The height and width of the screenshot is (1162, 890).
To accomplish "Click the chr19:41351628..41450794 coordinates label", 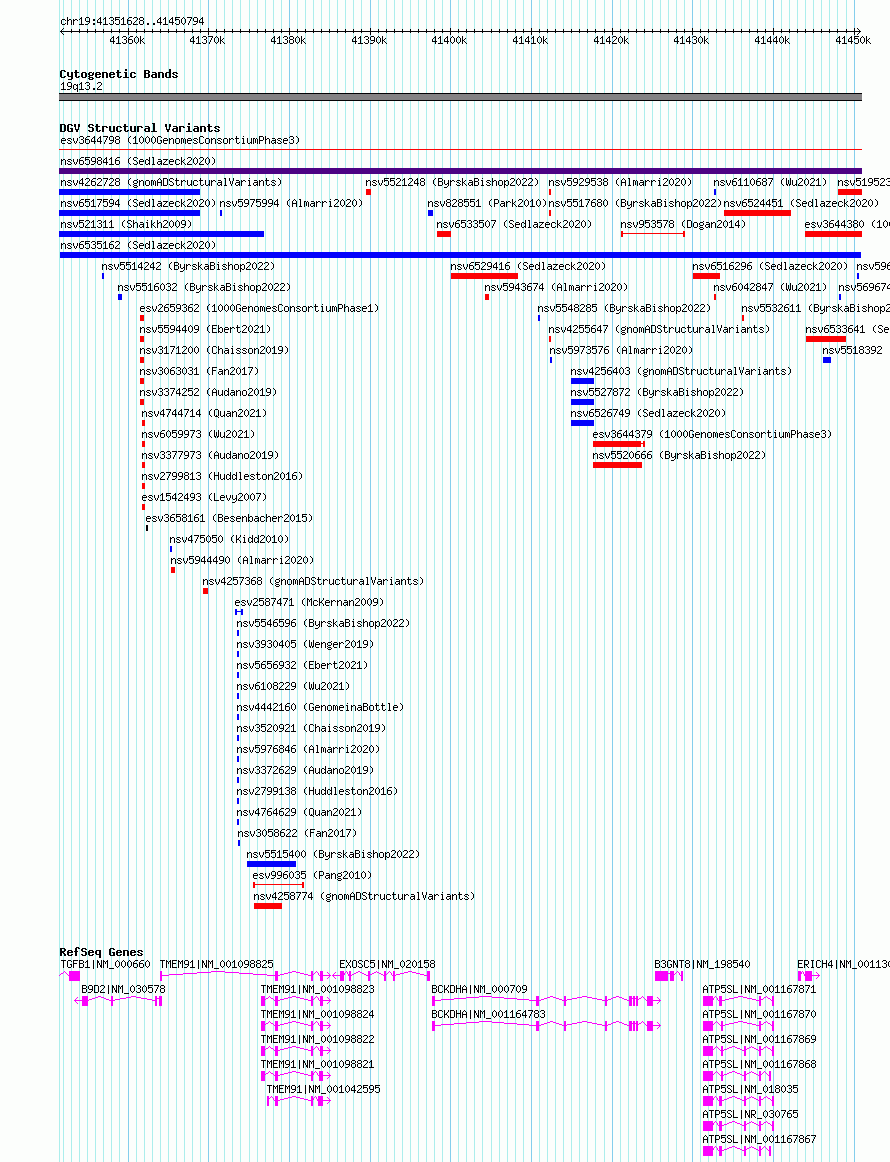I will pos(132,21).
